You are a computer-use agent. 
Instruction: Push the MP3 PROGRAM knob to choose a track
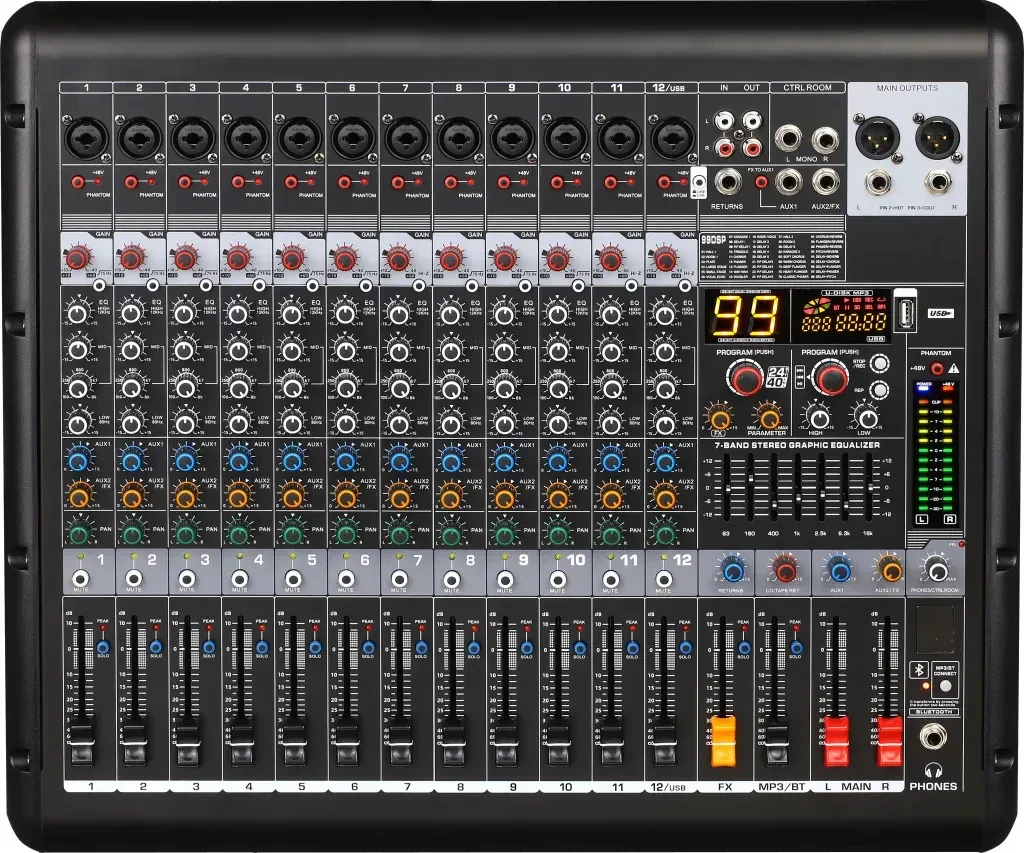pos(830,378)
